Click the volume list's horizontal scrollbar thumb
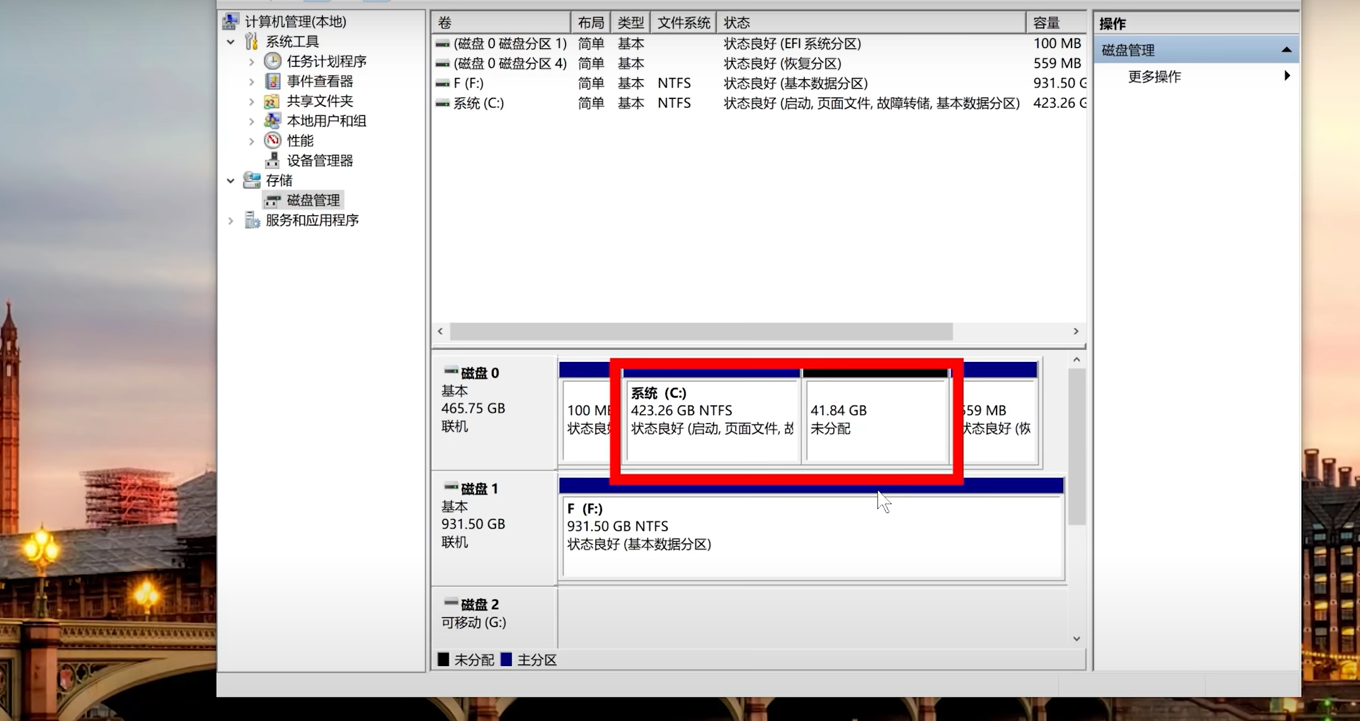 click(701, 331)
